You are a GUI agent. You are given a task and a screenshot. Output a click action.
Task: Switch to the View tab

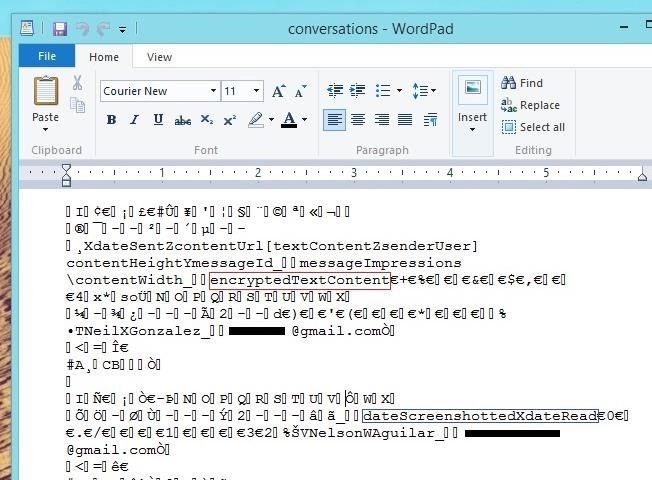pyautogui.click(x=159, y=57)
